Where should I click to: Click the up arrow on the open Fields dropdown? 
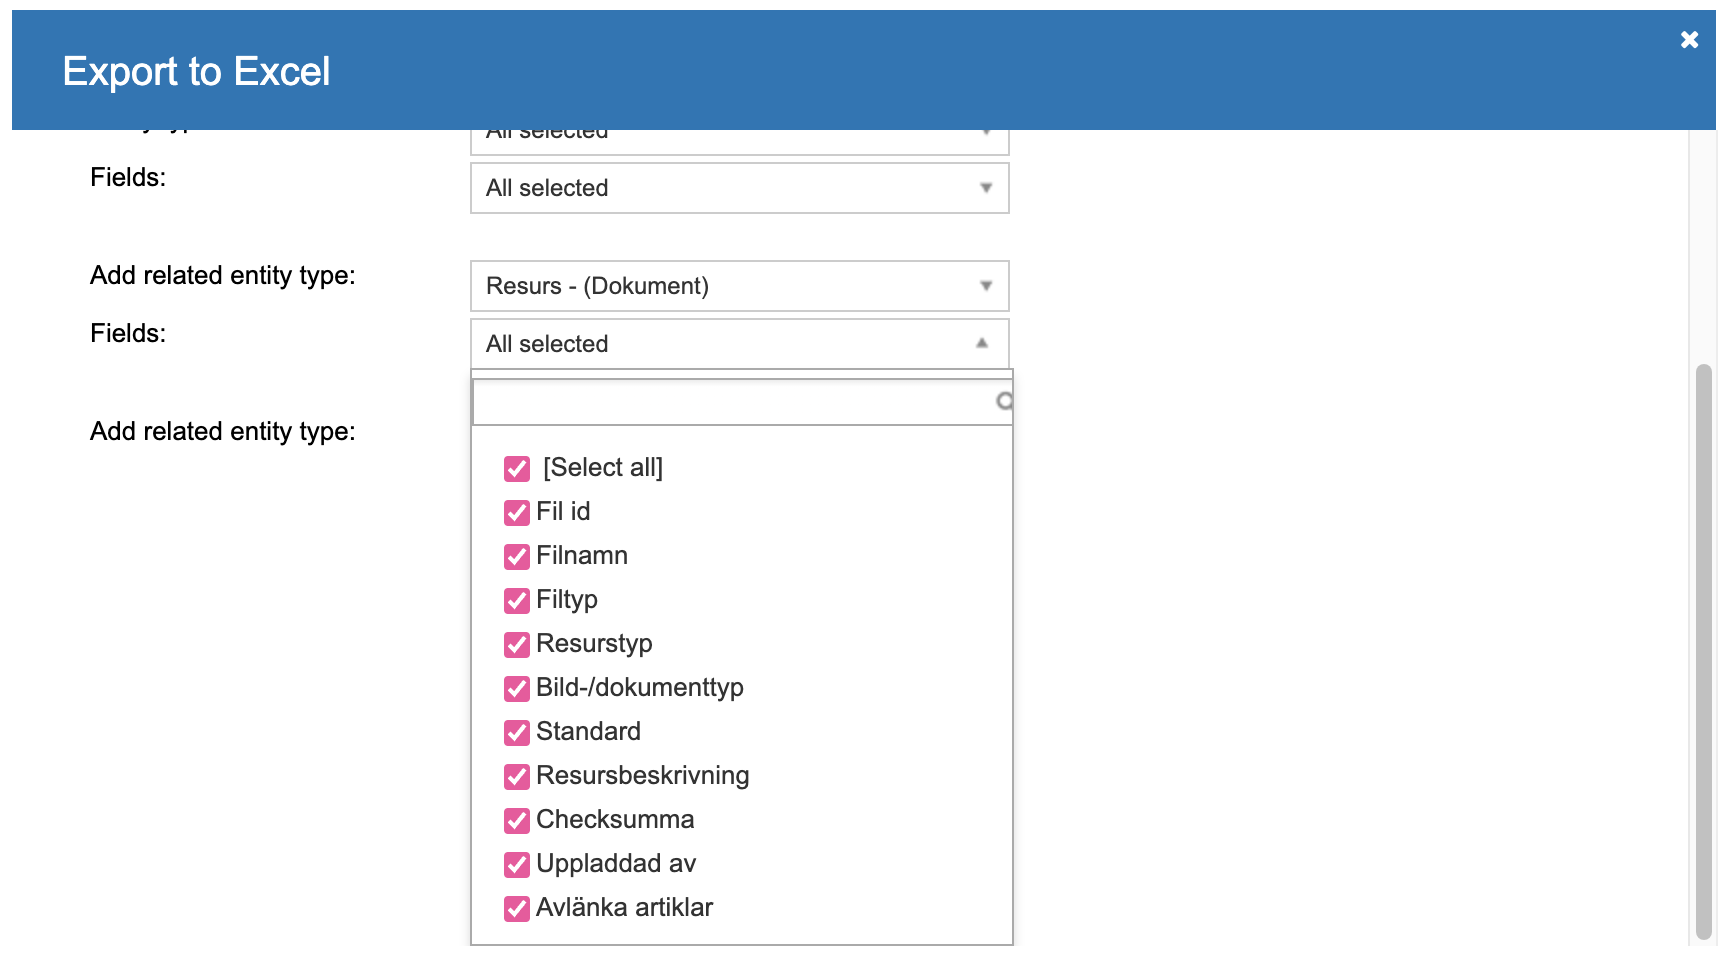982,343
